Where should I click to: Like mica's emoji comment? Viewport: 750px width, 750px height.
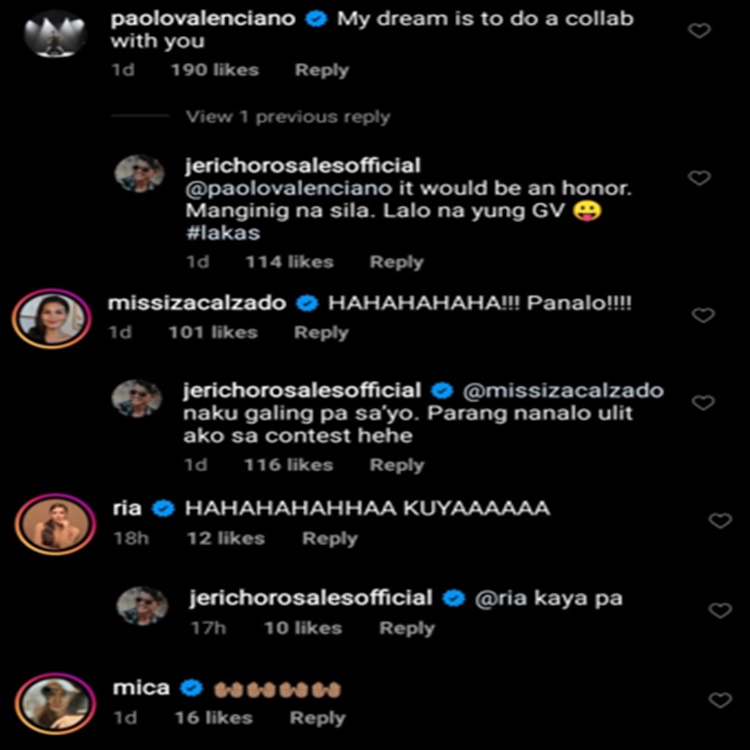pyautogui.click(x=720, y=700)
